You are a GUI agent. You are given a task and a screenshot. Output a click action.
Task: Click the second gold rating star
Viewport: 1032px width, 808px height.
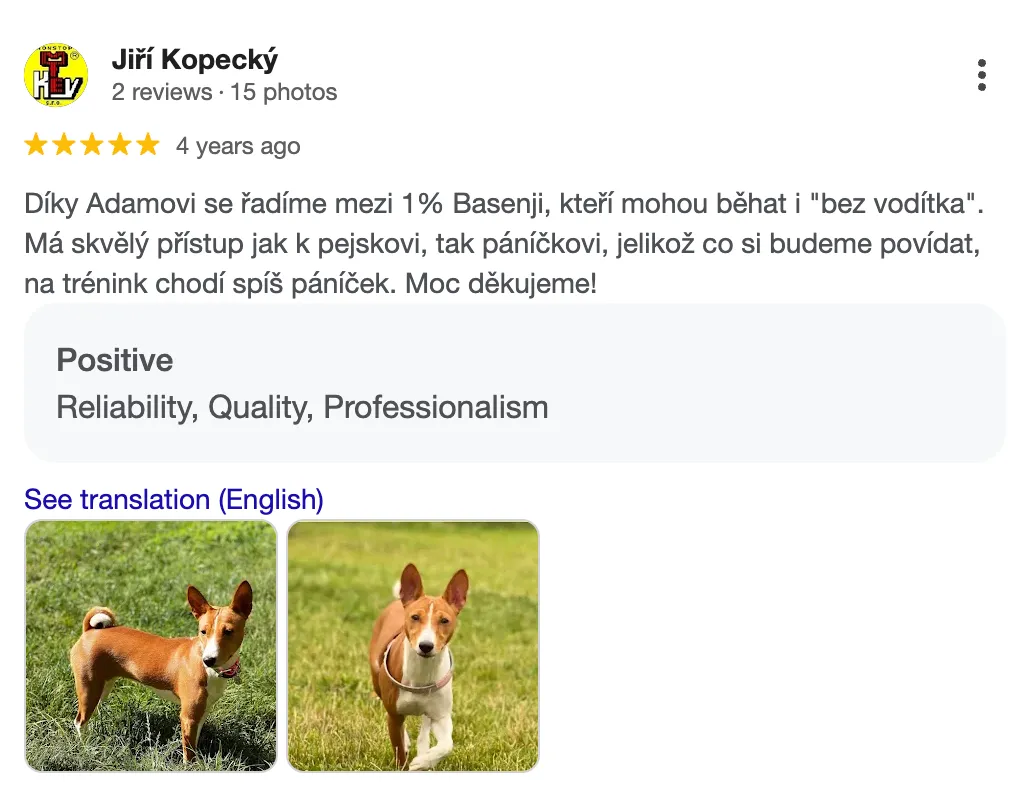pos(64,146)
